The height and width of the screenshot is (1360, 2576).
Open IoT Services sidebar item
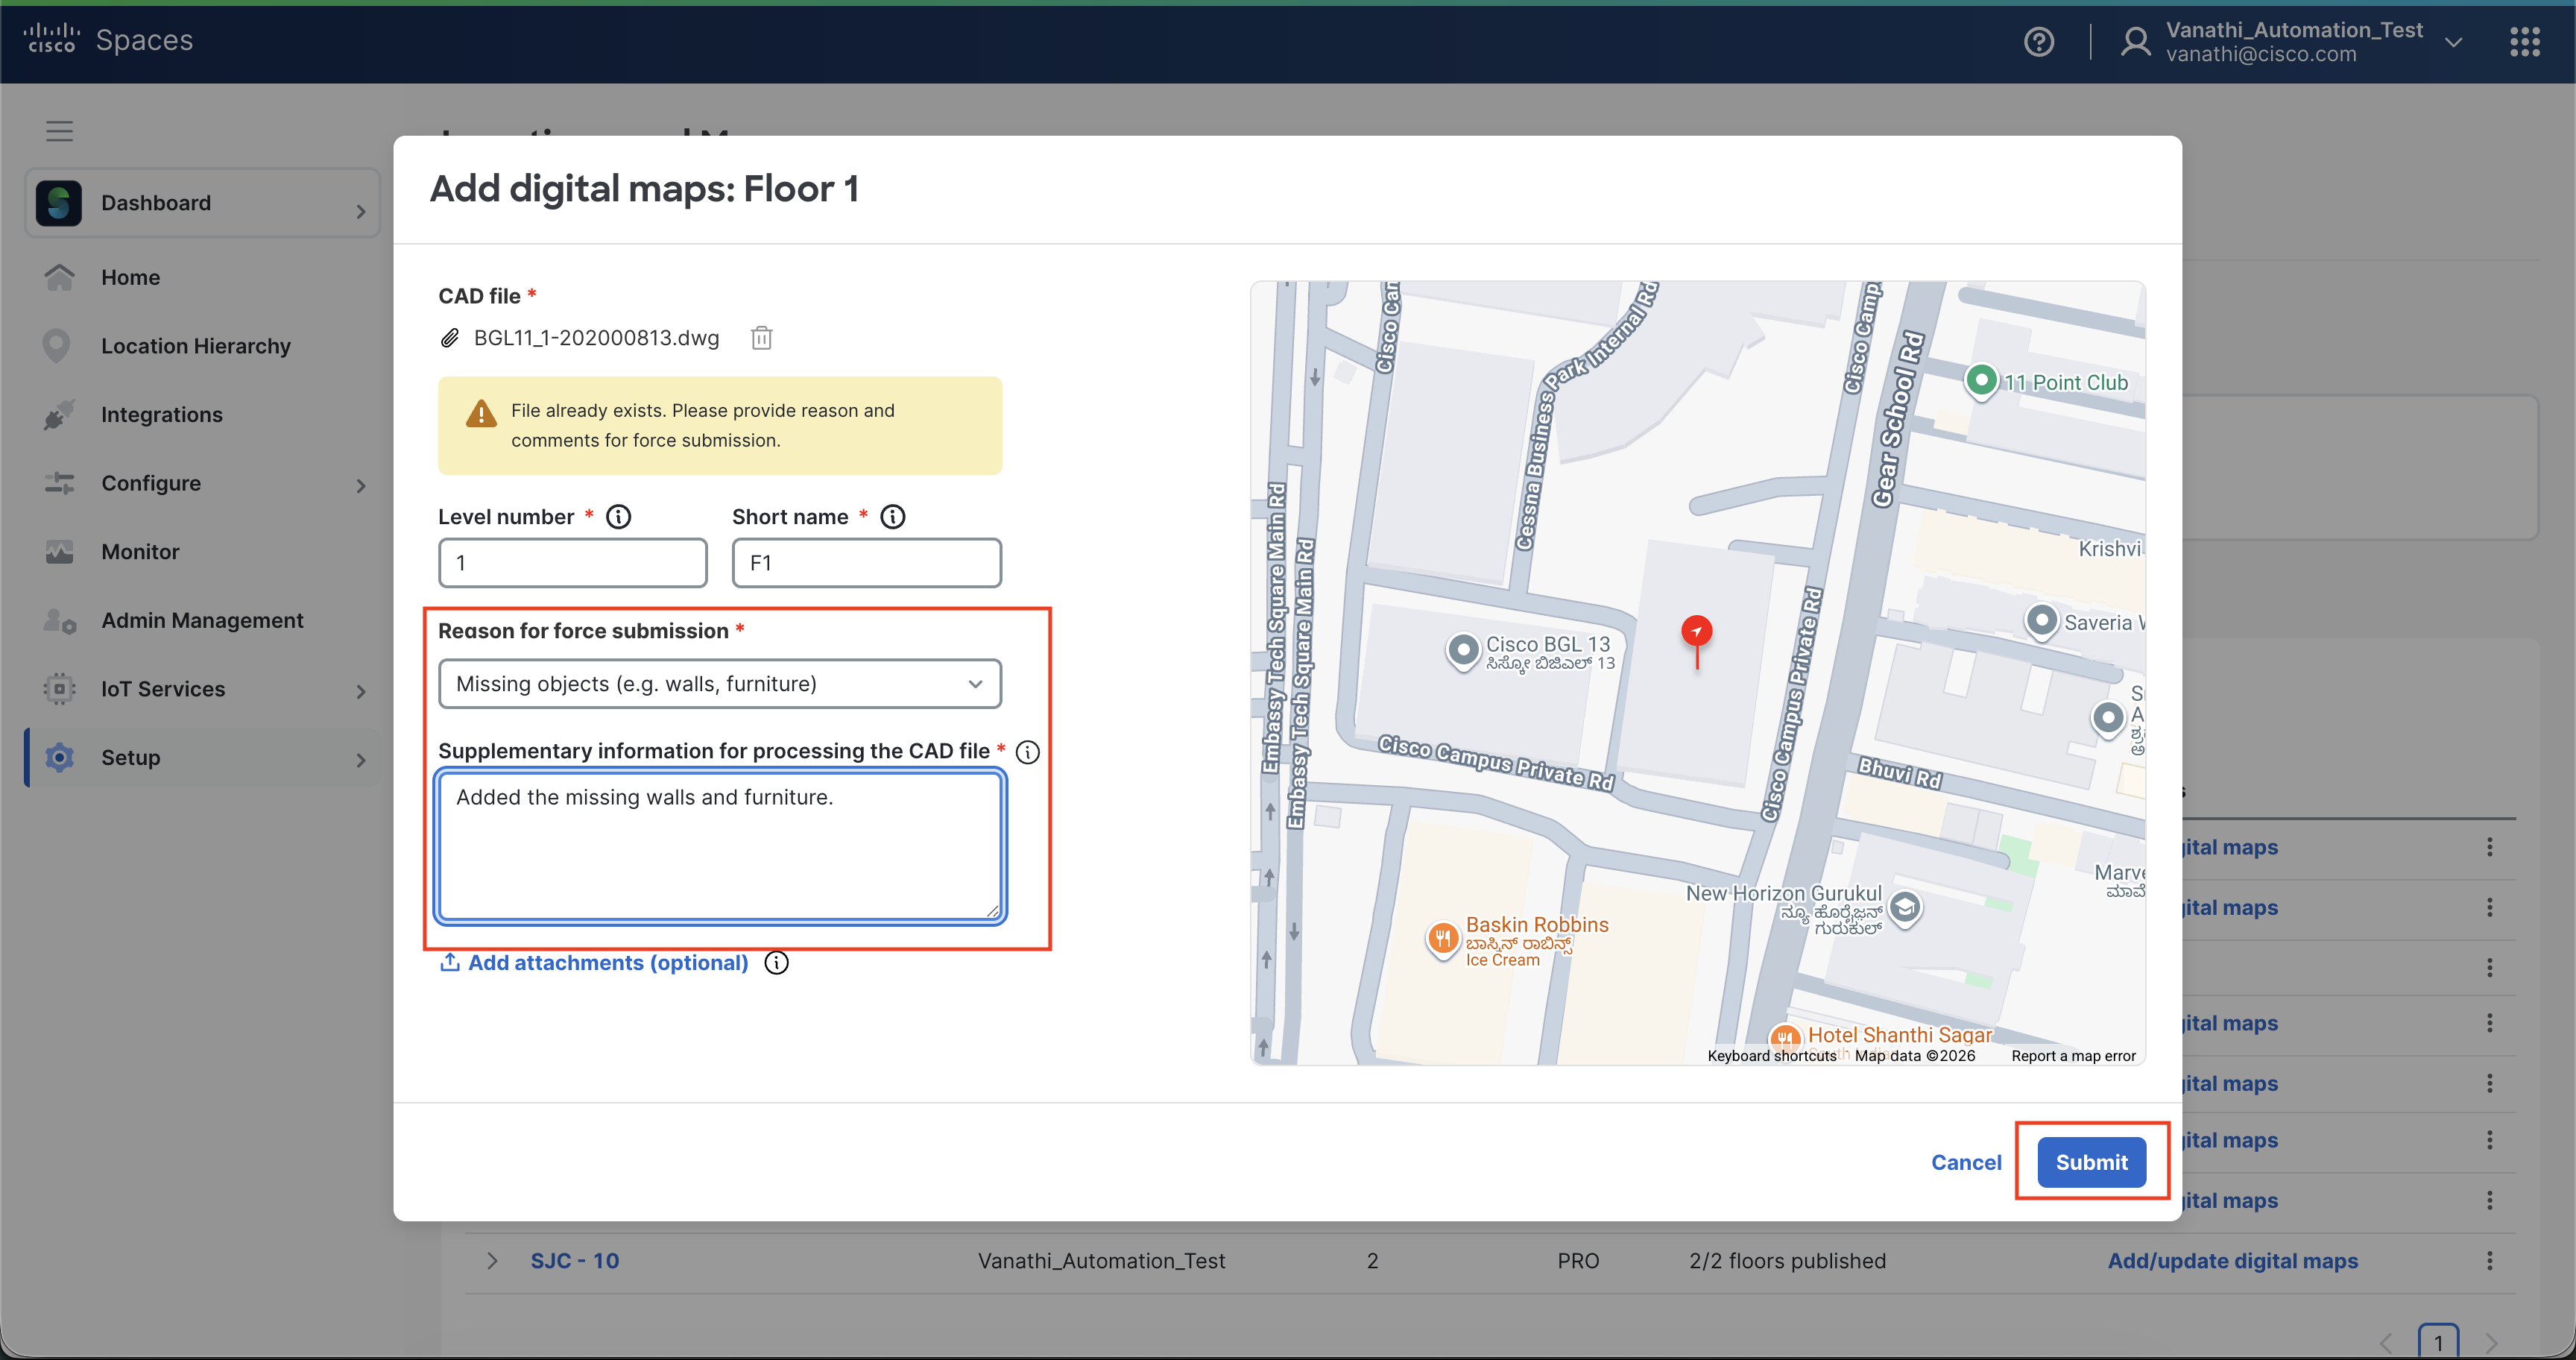click(x=163, y=689)
